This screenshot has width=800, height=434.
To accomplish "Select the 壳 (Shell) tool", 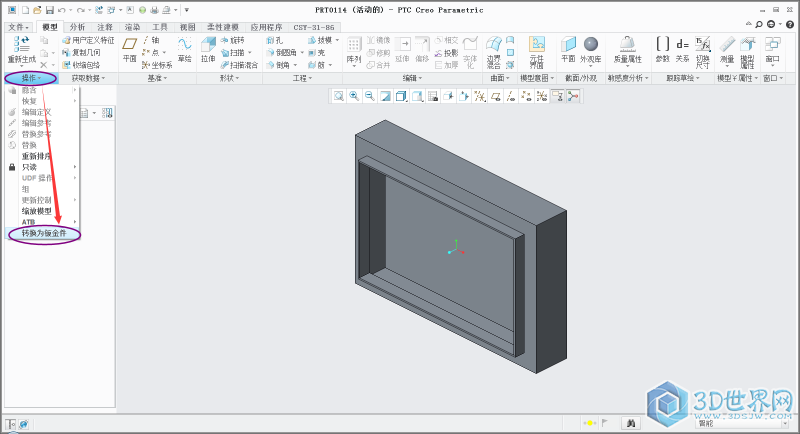I will click(316, 53).
